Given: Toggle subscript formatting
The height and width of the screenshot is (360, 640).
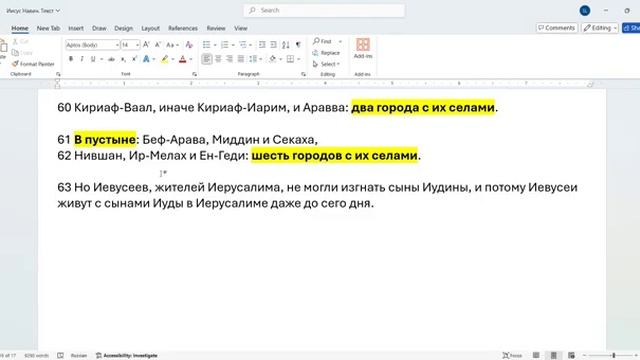Looking at the screenshot, I should pos(123,59).
